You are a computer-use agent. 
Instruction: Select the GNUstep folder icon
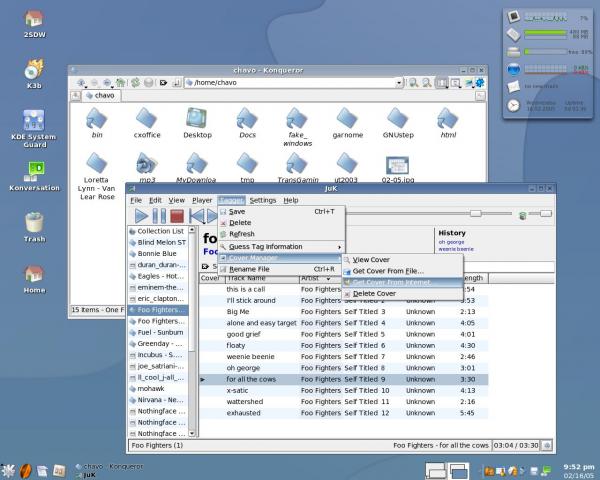coord(398,122)
